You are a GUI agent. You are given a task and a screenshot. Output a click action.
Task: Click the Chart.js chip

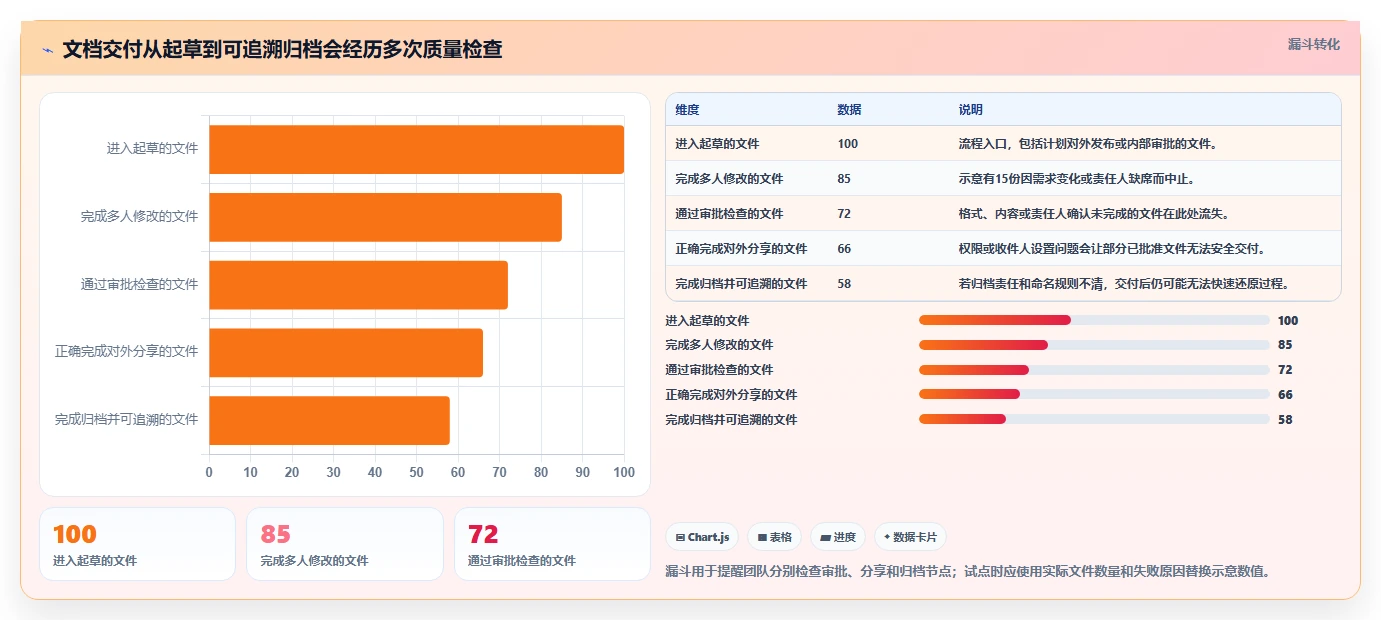(702, 537)
